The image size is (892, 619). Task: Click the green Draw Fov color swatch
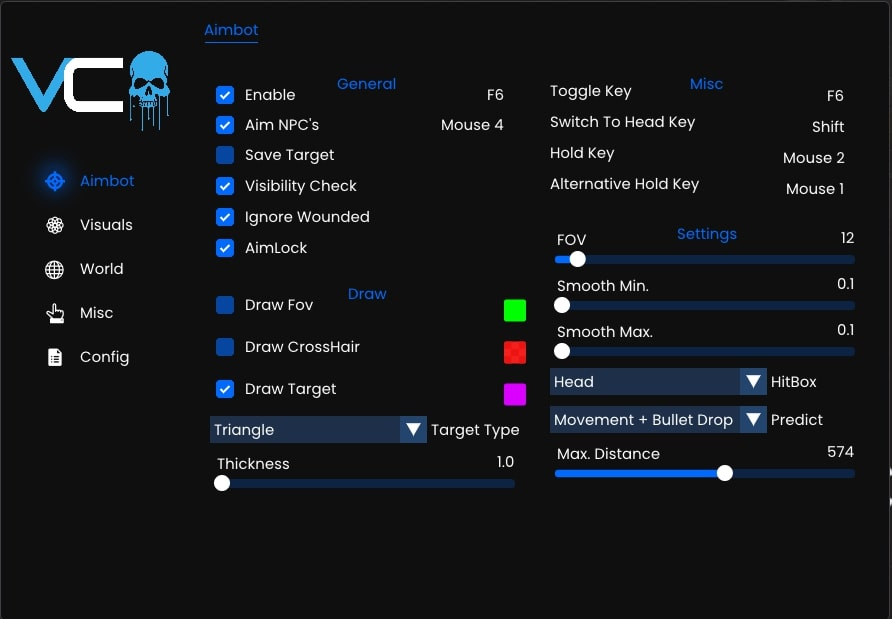click(x=515, y=311)
